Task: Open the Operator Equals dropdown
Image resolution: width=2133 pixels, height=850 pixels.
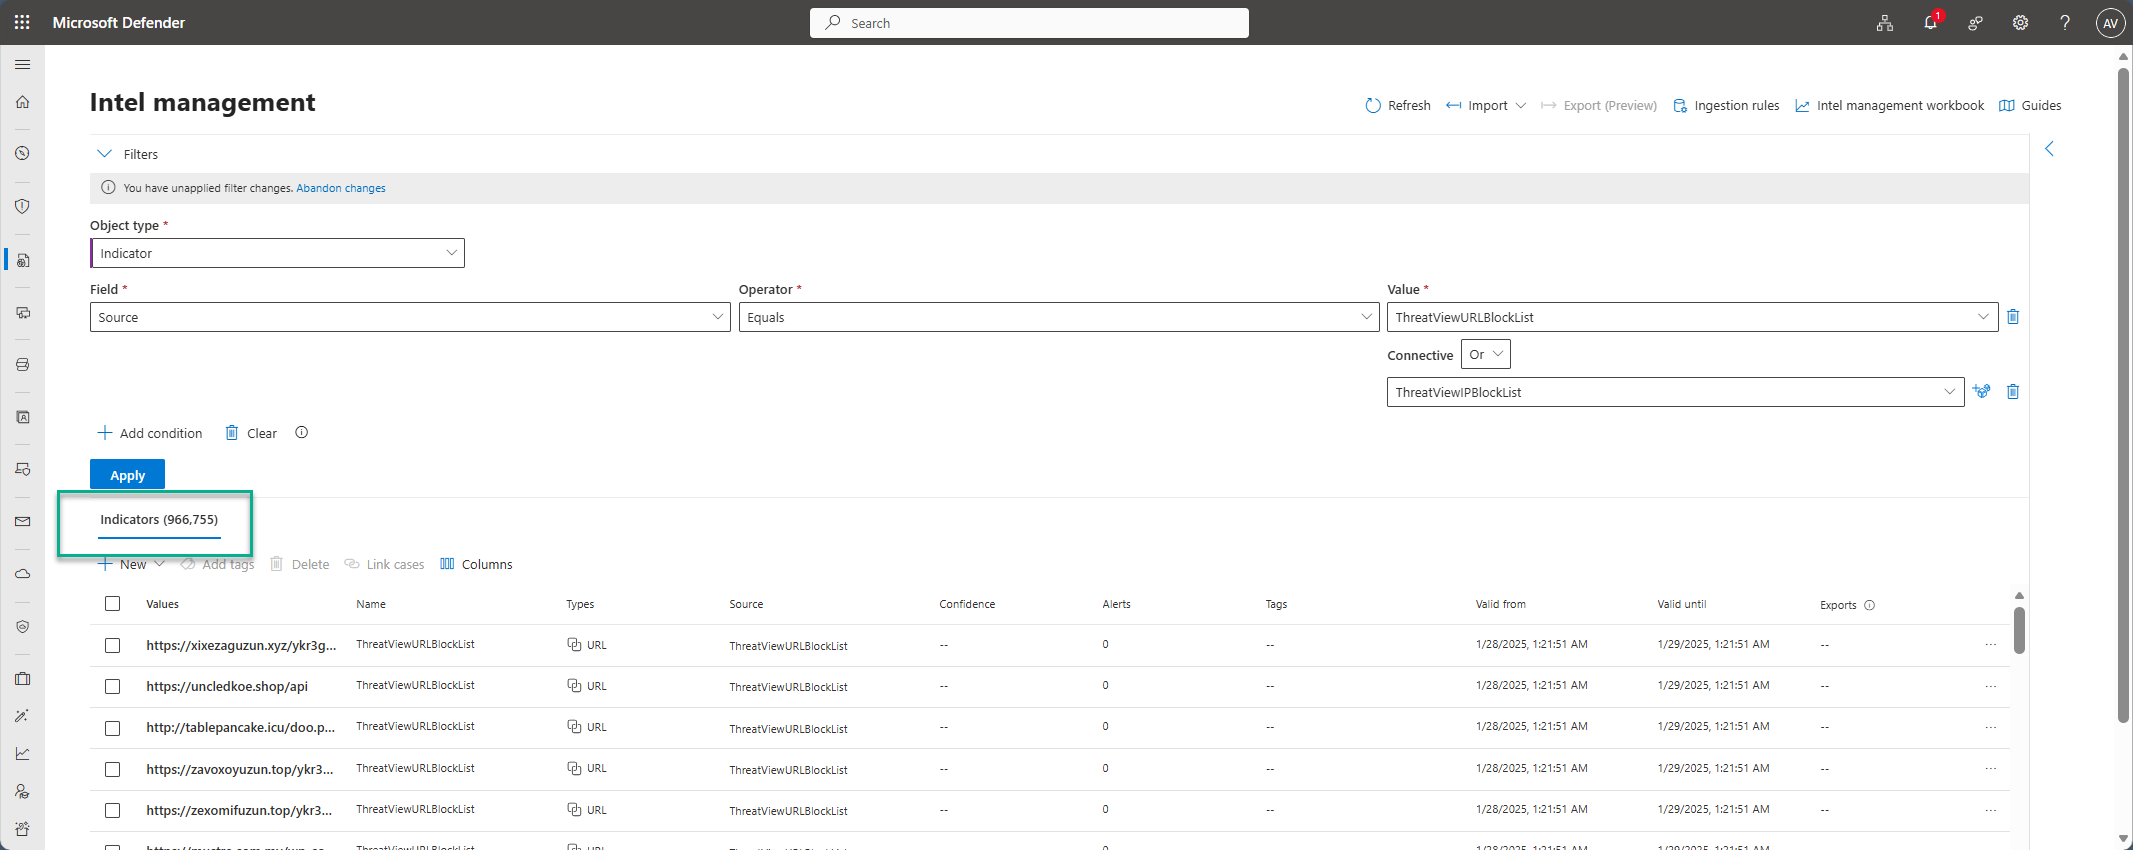Action: [x=1058, y=317]
